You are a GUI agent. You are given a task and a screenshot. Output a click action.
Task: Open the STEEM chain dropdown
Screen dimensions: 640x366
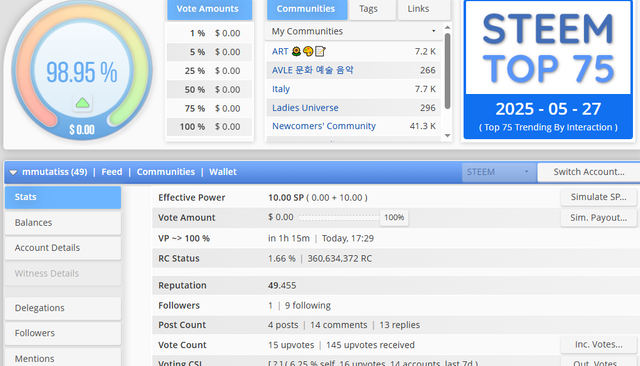pos(499,172)
